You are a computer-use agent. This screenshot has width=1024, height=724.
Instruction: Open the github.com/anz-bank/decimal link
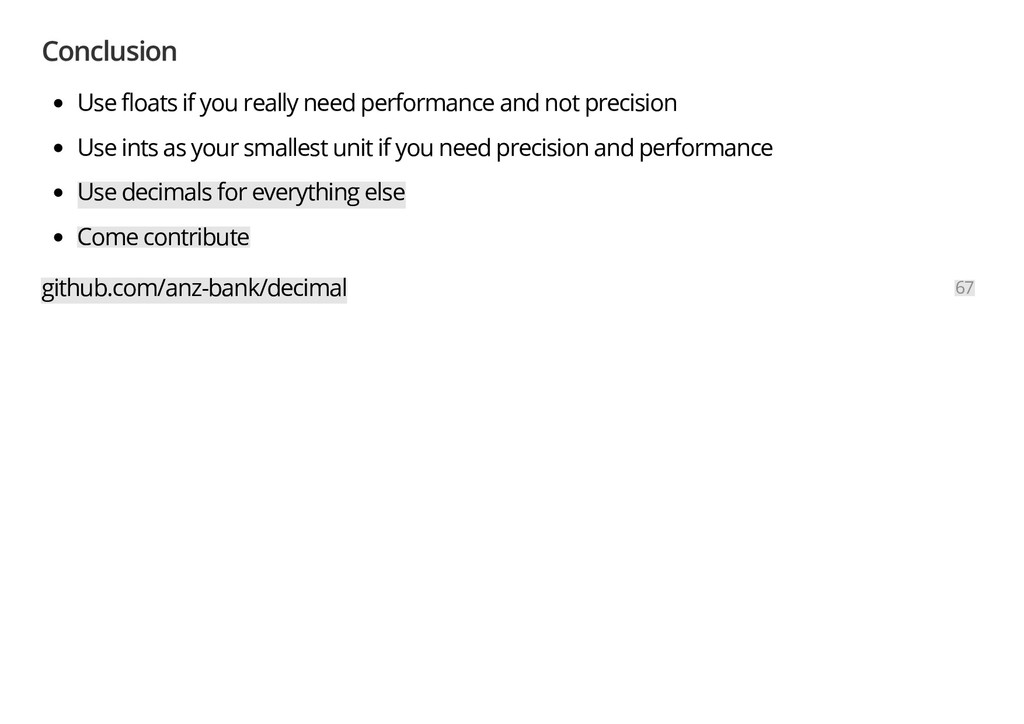pos(194,289)
